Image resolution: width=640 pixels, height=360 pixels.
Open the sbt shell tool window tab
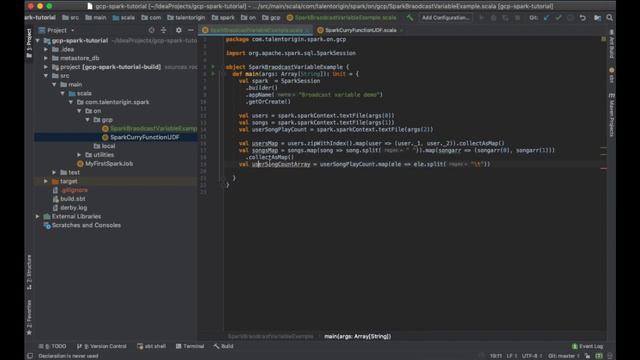pyautogui.click(x=151, y=346)
